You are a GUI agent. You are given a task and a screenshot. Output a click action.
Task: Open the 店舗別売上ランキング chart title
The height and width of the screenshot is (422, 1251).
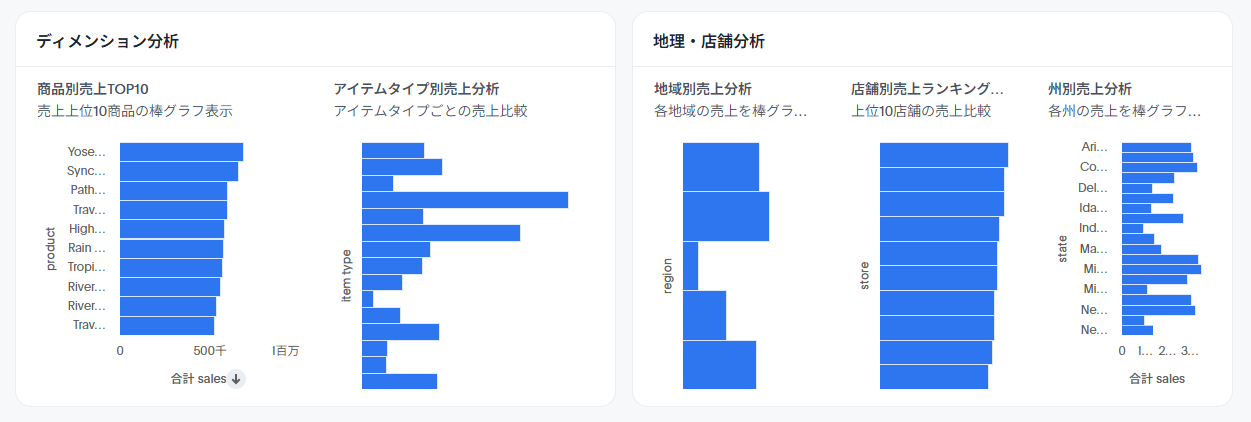[927, 89]
